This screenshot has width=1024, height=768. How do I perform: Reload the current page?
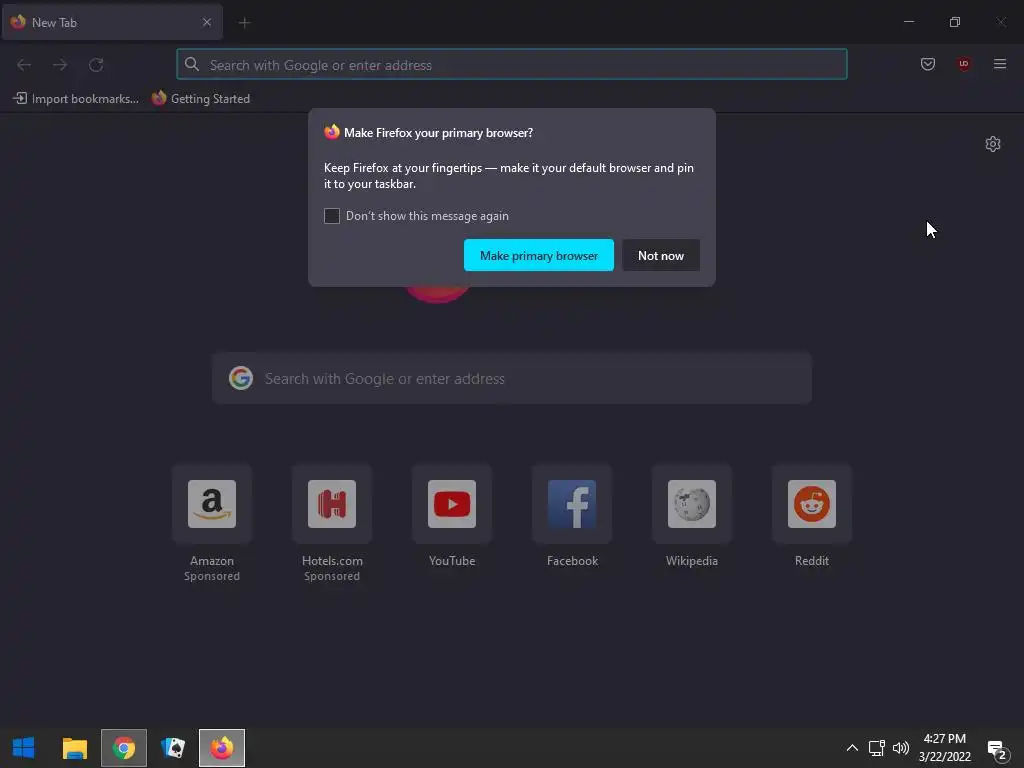96,65
